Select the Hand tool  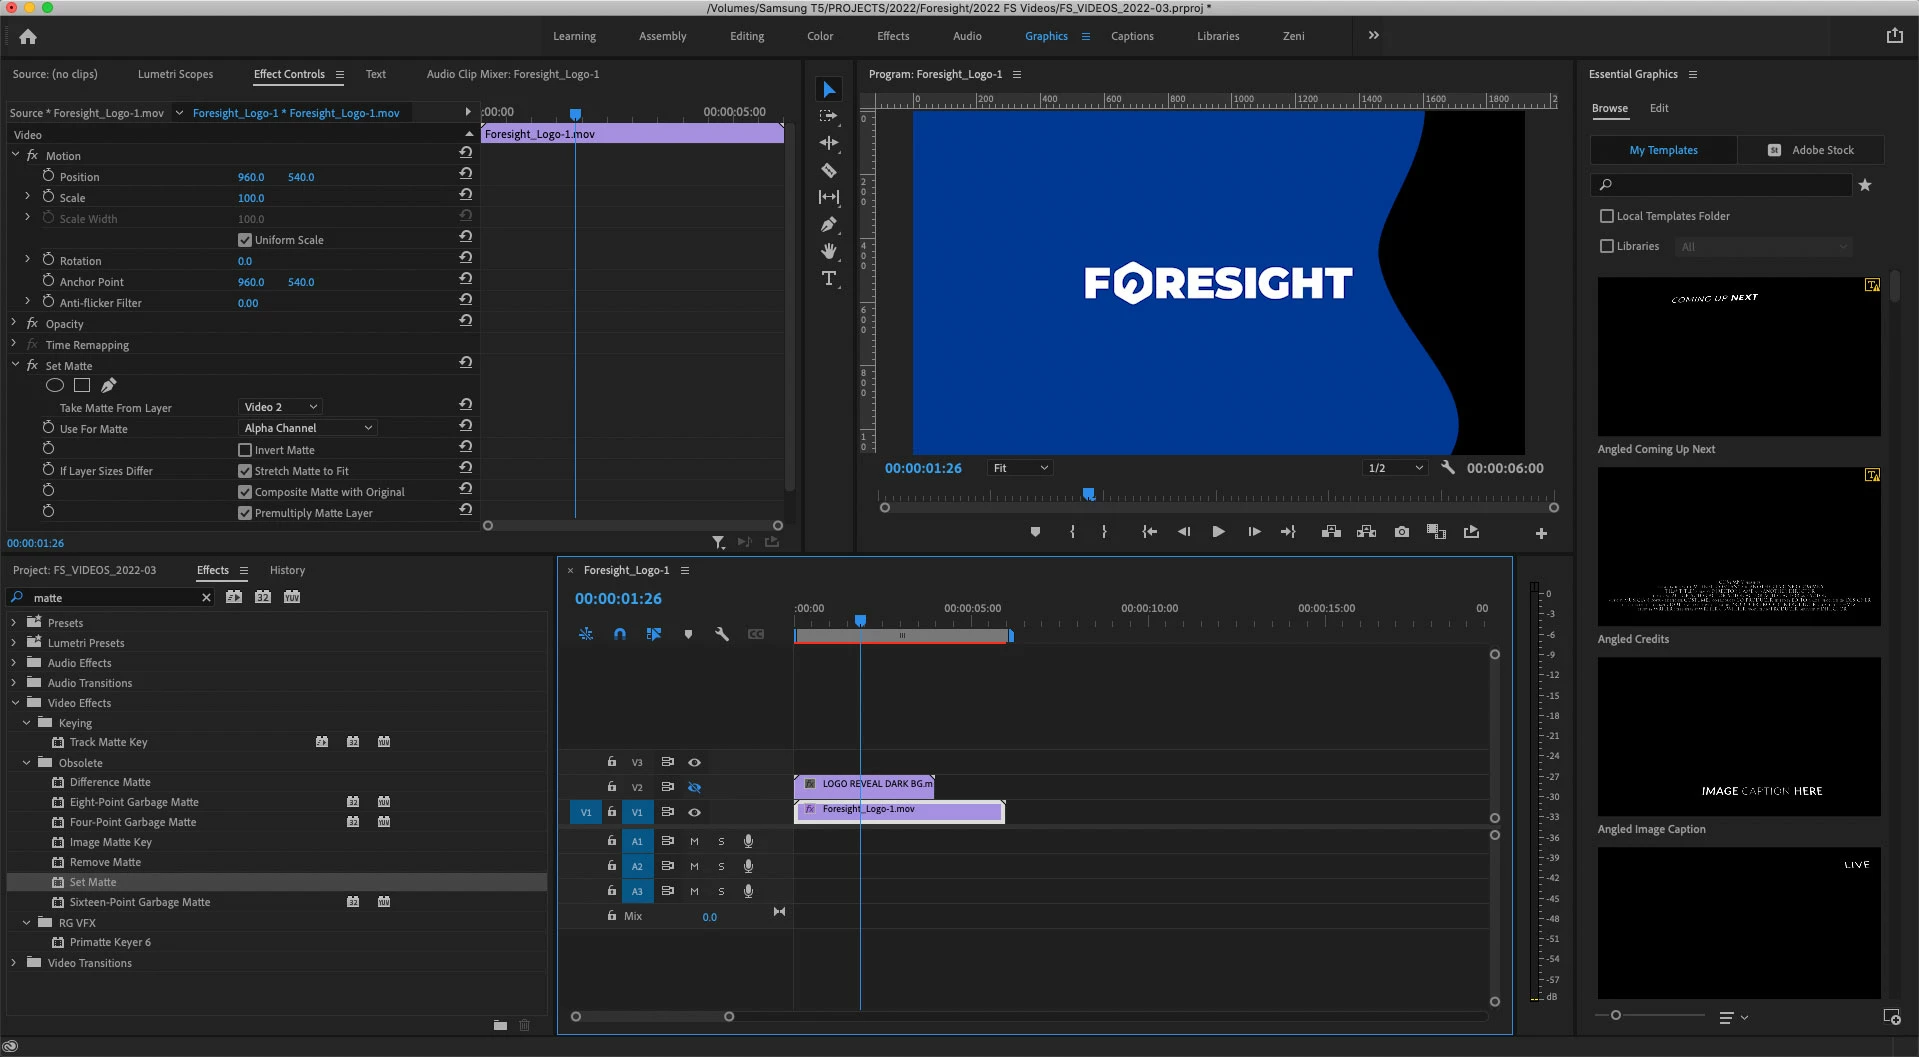click(x=829, y=251)
